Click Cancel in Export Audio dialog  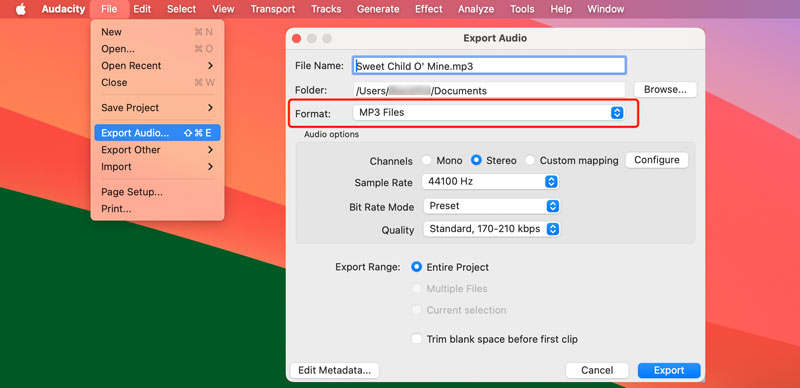[x=597, y=370]
